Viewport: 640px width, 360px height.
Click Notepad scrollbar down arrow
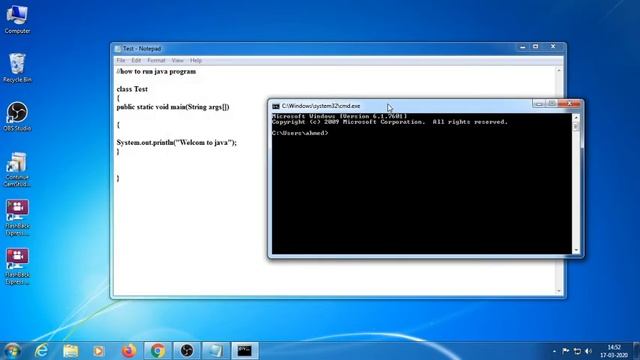pyautogui.click(x=559, y=291)
